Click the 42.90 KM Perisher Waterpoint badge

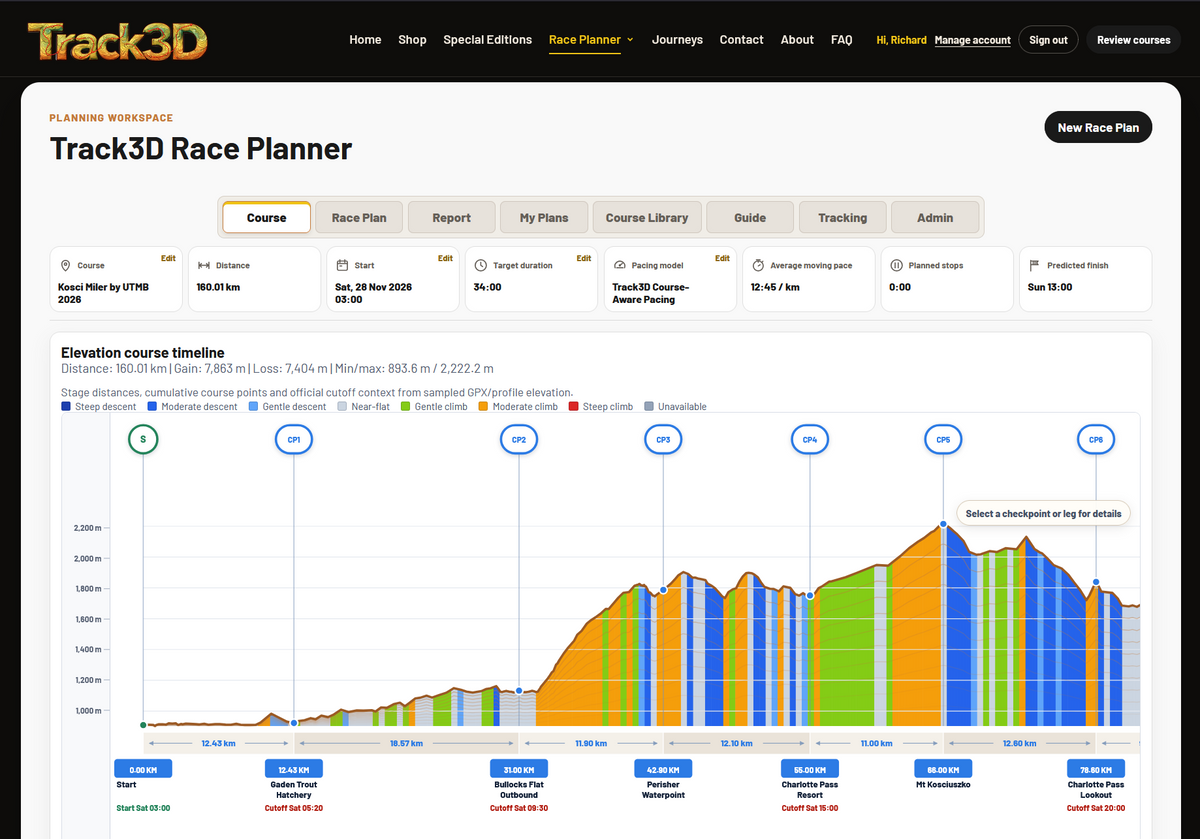click(663, 769)
